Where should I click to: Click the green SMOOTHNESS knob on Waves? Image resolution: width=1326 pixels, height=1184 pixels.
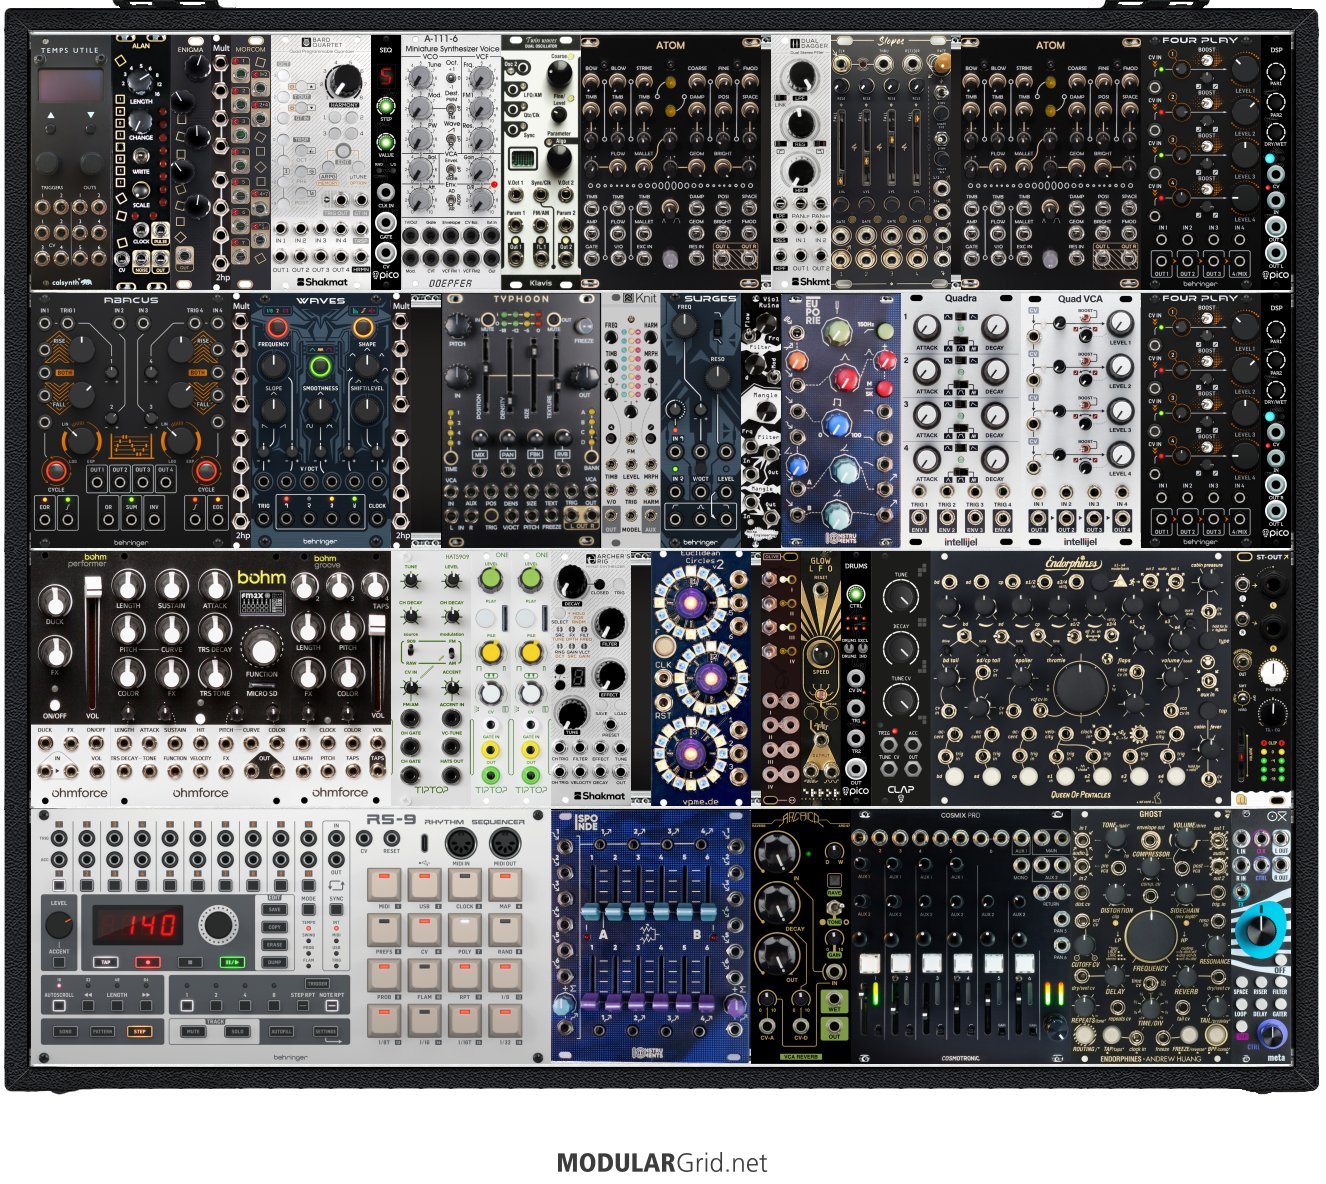(x=320, y=364)
